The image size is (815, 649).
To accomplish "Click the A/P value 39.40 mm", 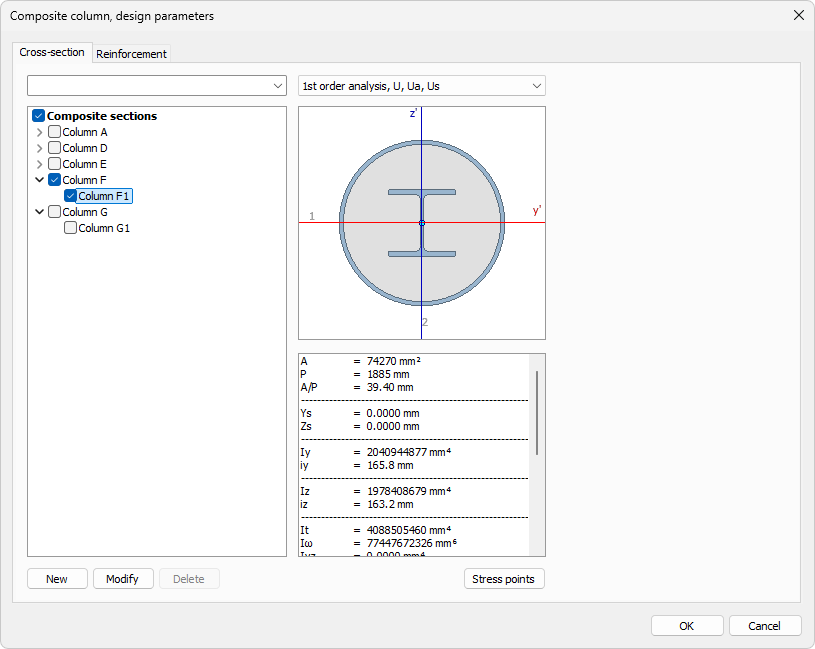I will [390, 387].
